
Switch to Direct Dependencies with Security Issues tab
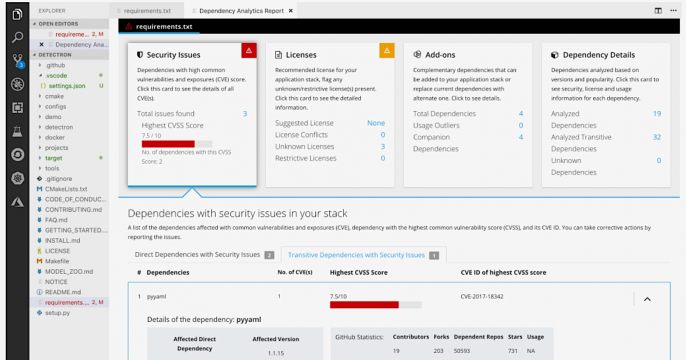tap(204, 255)
